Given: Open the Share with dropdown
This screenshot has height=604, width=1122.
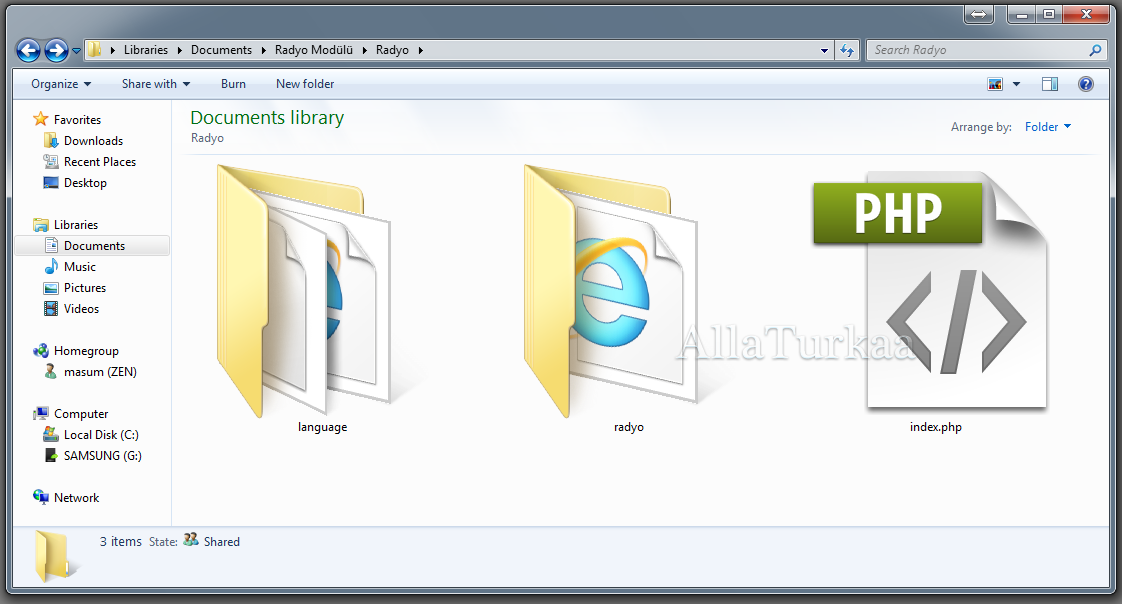Looking at the screenshot, I should click(156, 84).
